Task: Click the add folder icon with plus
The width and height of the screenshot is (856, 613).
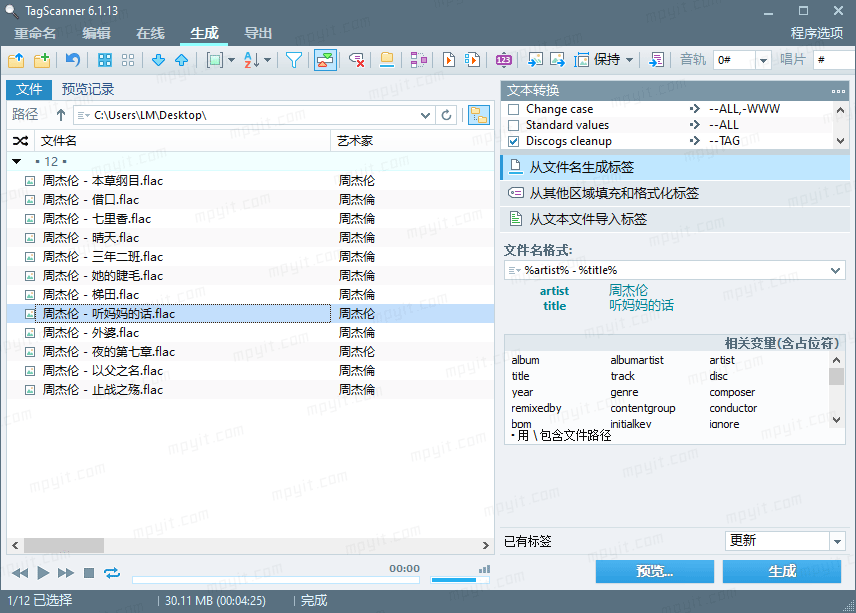Action: 42,60
